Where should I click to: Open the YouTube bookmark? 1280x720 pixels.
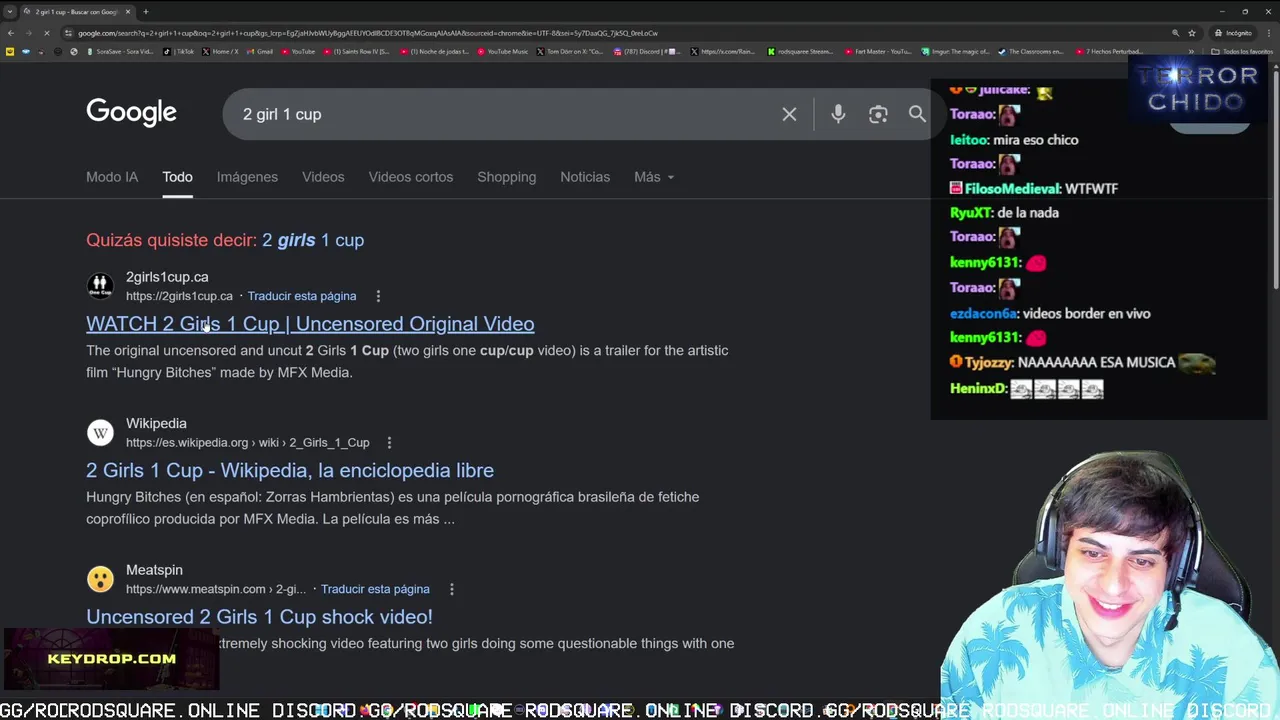click(298, 52)
